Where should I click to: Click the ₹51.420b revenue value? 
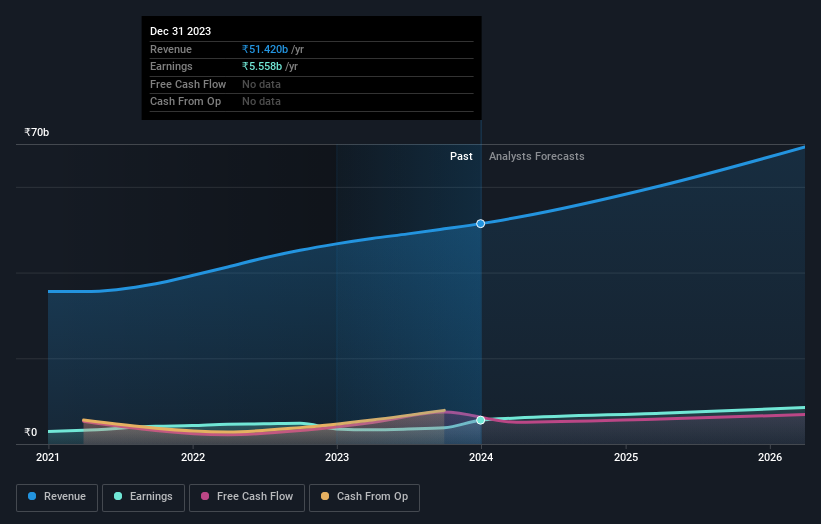(265, 49)
